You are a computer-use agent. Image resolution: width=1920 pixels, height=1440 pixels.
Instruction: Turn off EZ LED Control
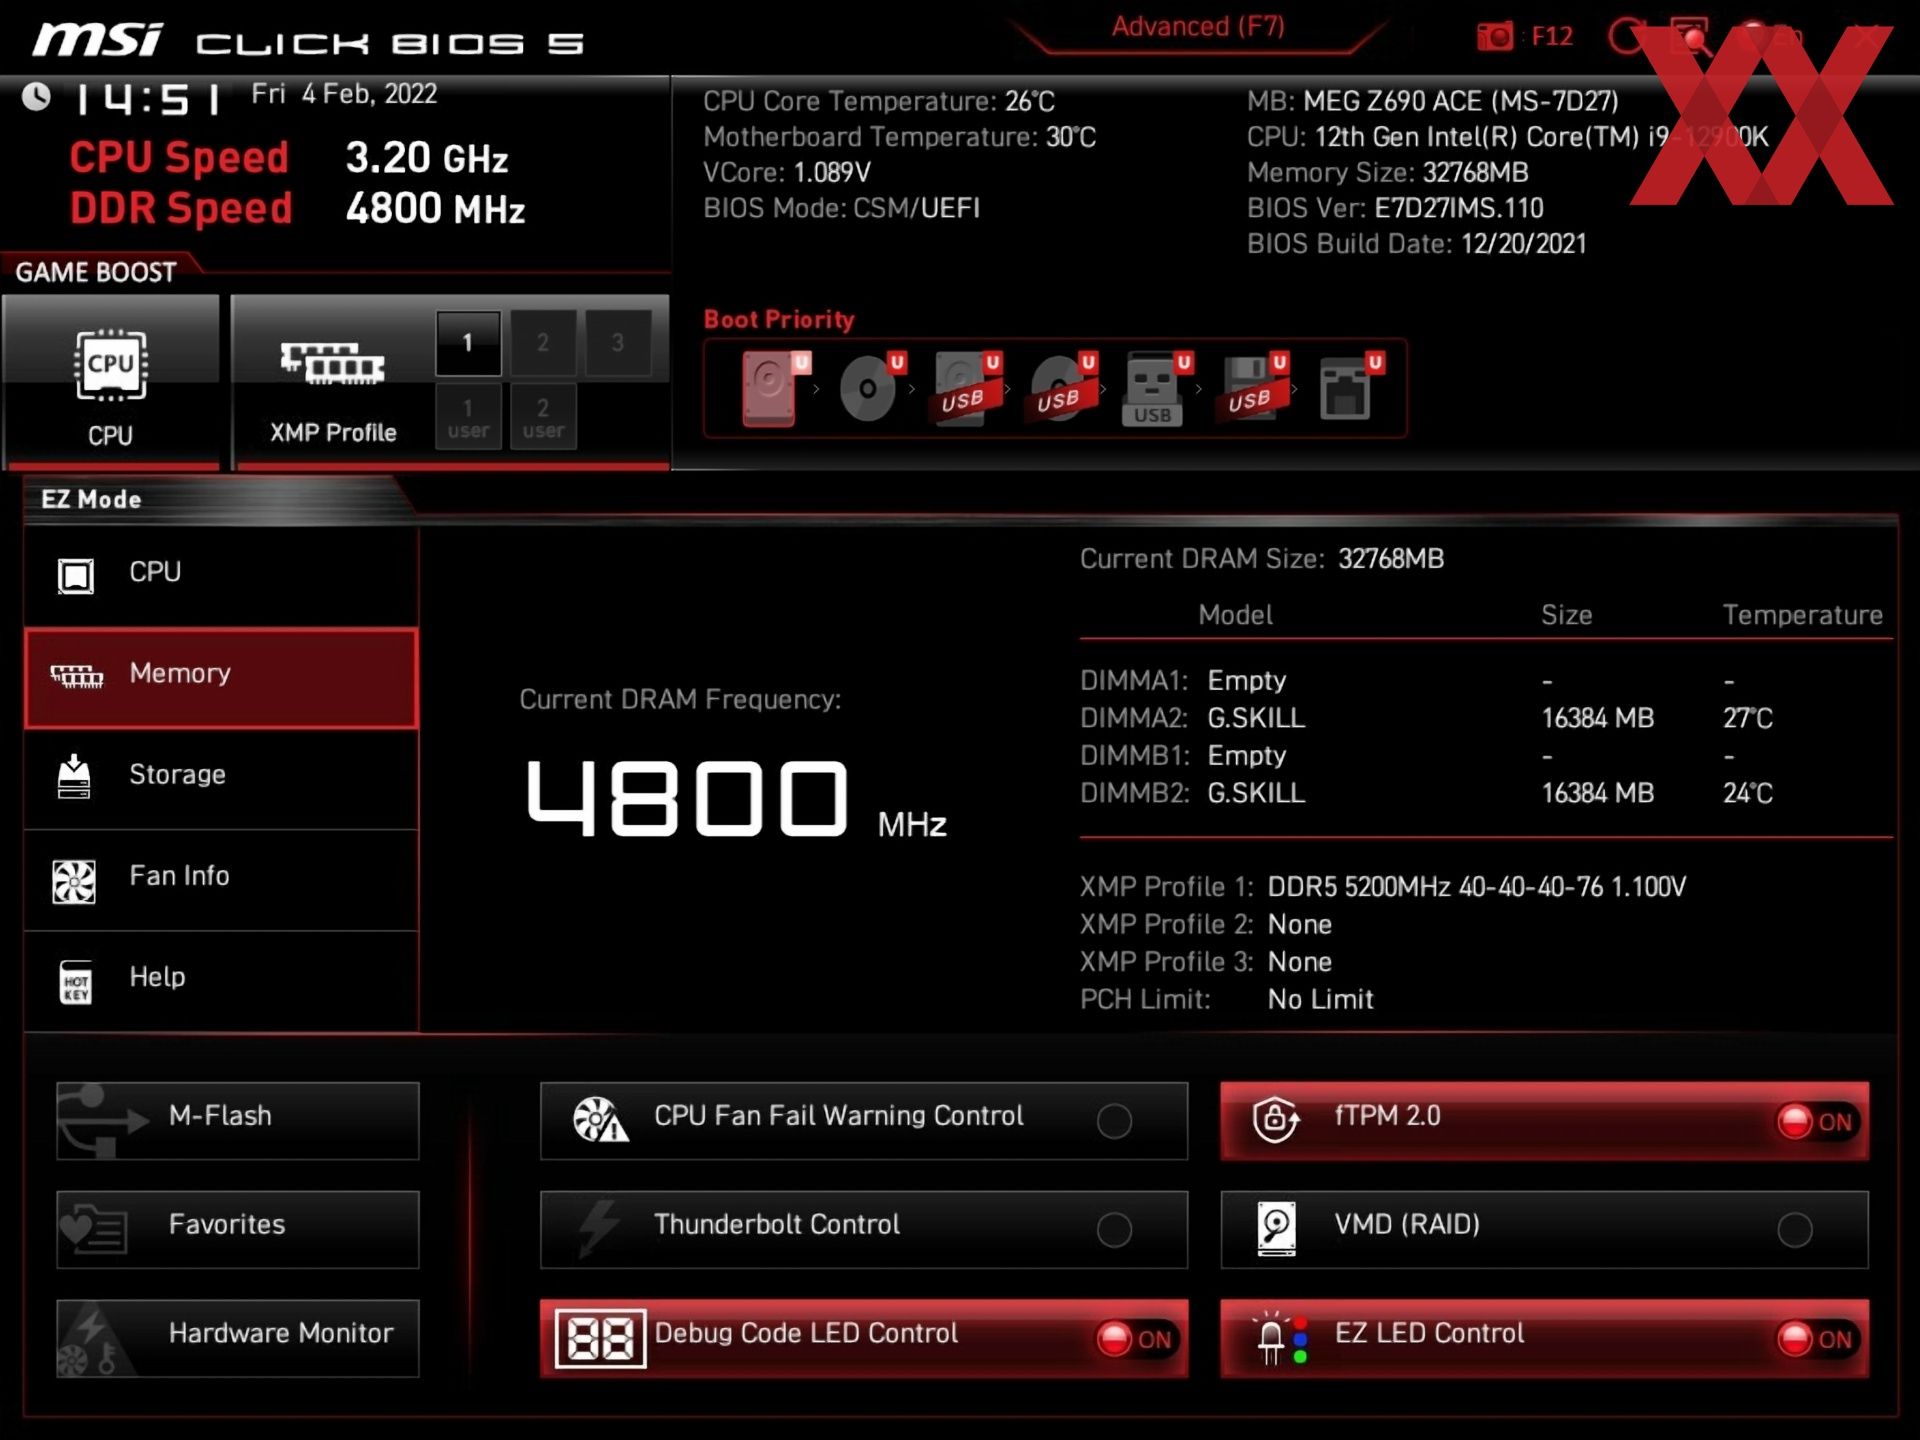pyautogui.click(x=1544, y=1338)
